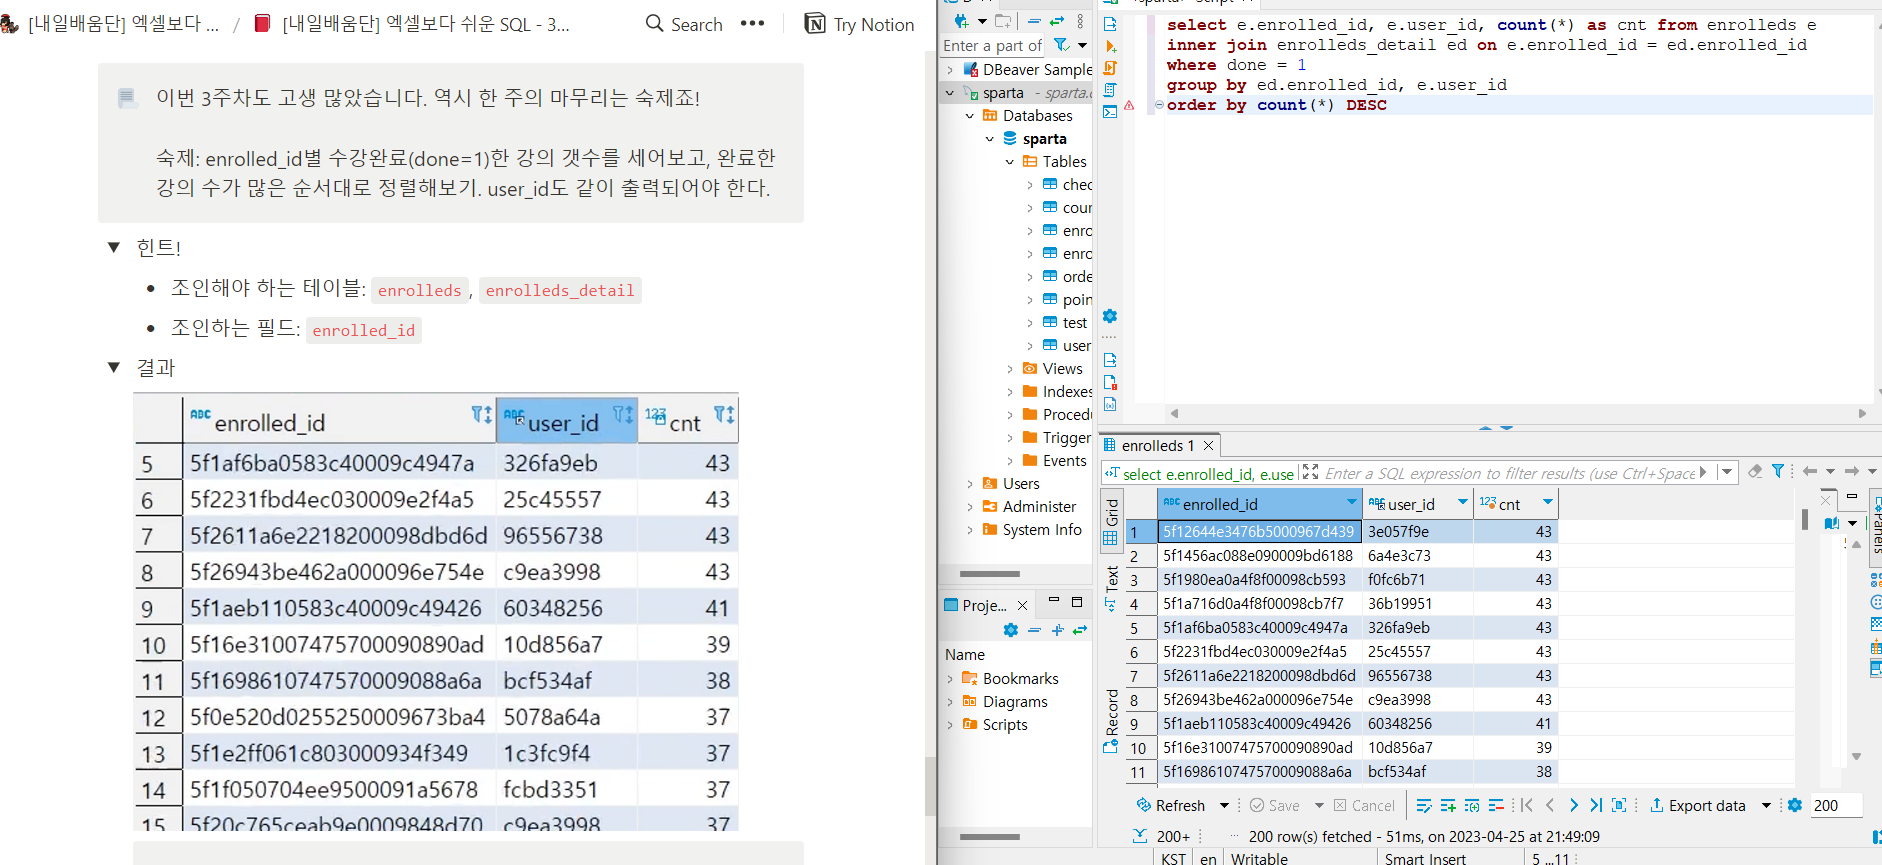Select the Scripts folder in Project panel

995,725
